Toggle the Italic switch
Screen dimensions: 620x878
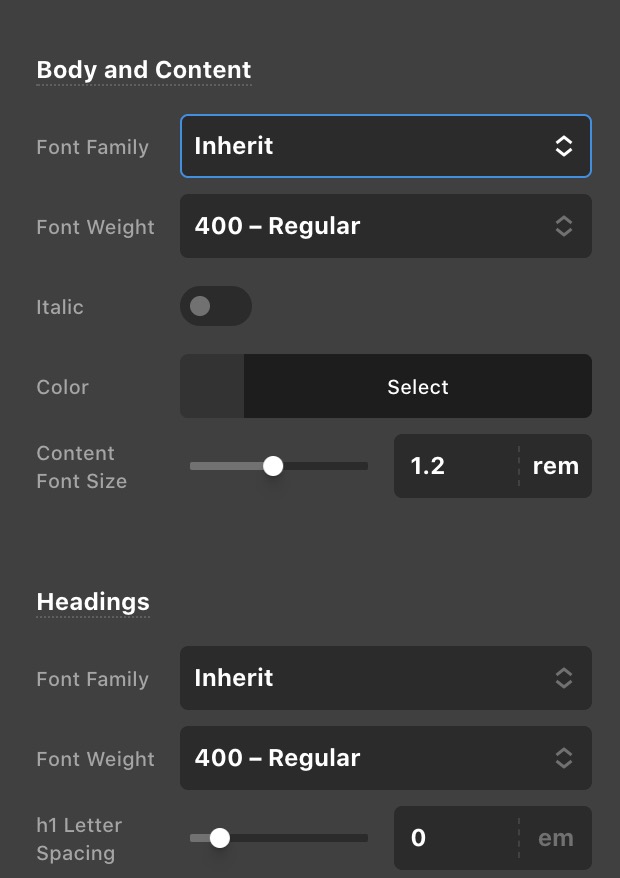point(216,306)
